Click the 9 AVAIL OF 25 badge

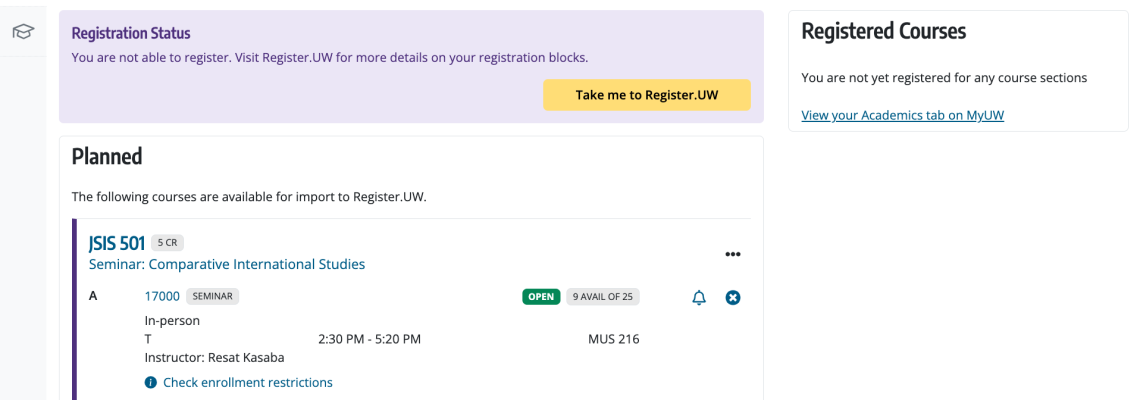point(603,297)
